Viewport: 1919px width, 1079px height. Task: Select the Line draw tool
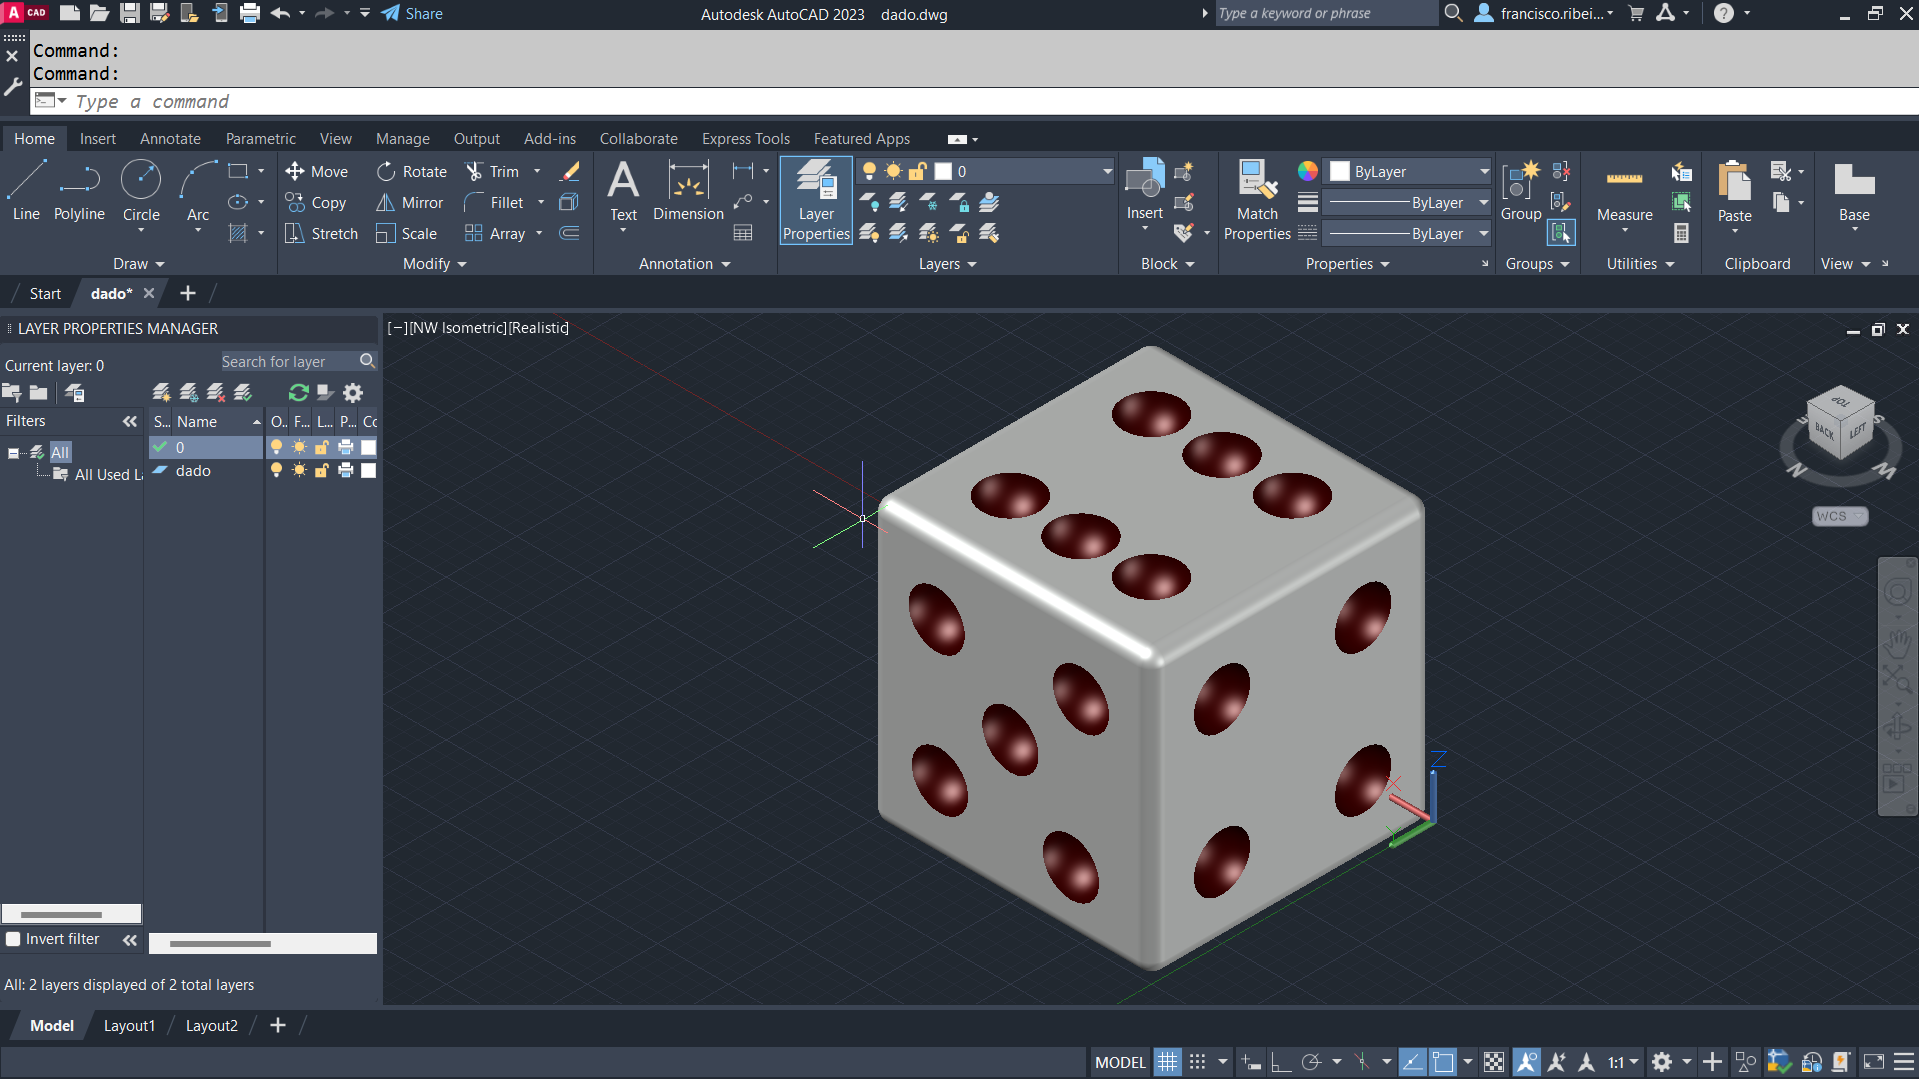pyautogui.click(x=26, y=191)
